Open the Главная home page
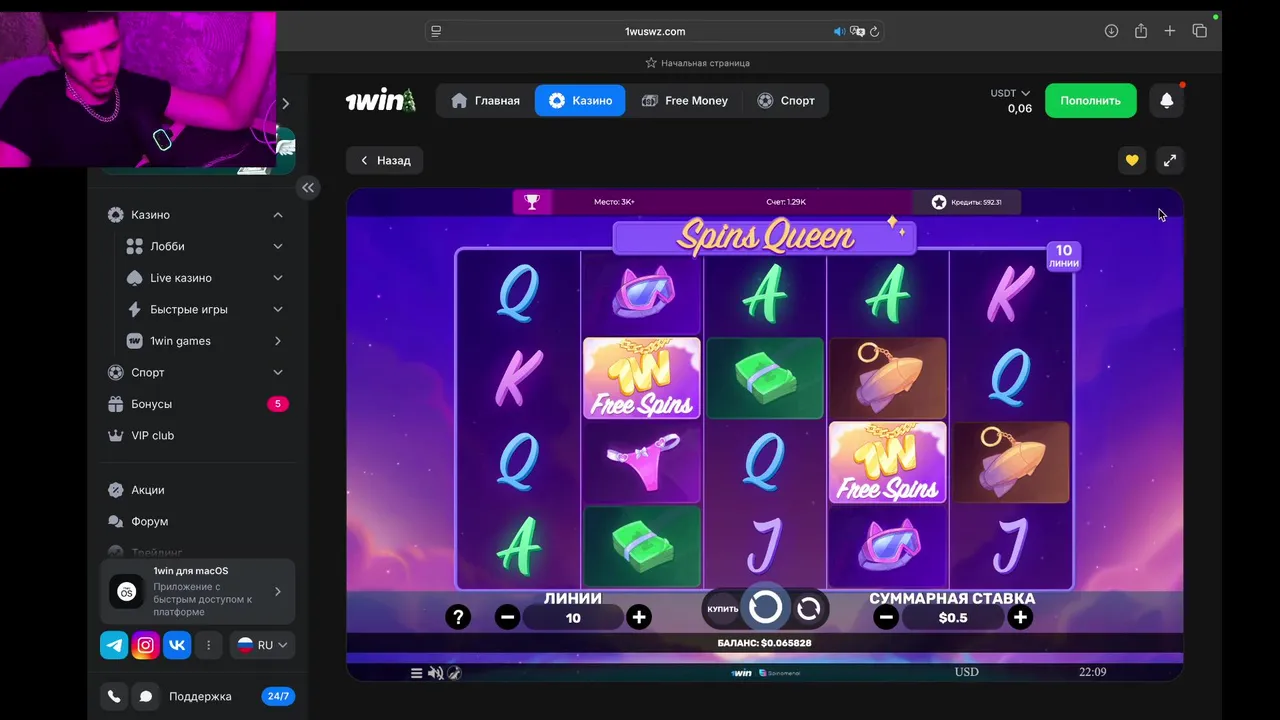 click(485, 100)
